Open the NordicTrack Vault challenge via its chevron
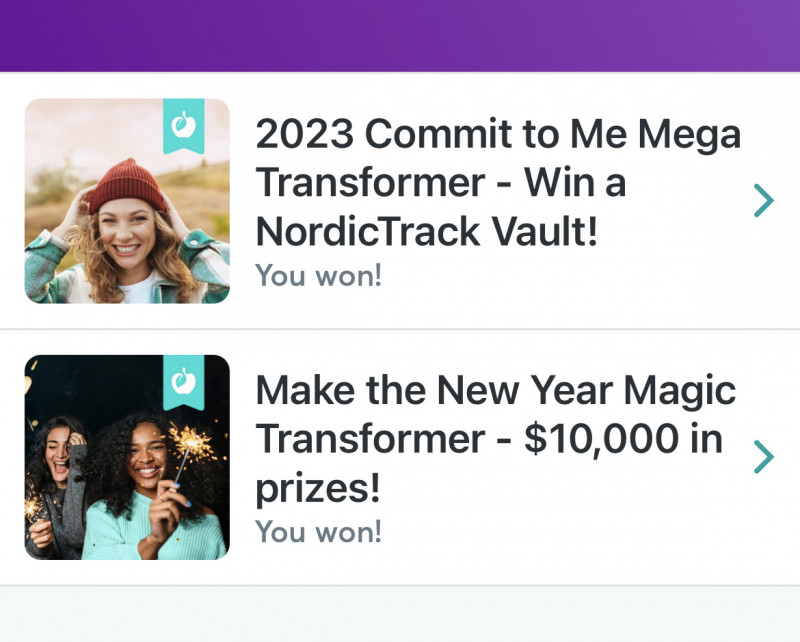 (x=764, y=201)
